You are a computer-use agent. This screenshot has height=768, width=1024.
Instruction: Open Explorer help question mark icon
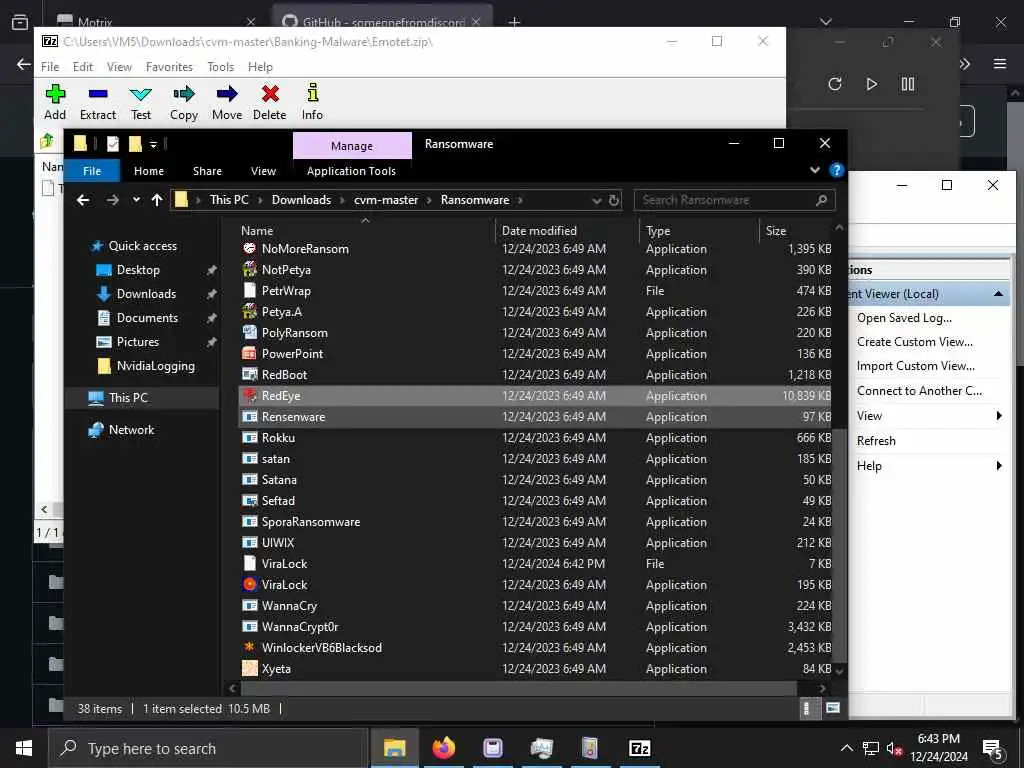(836, 170)
